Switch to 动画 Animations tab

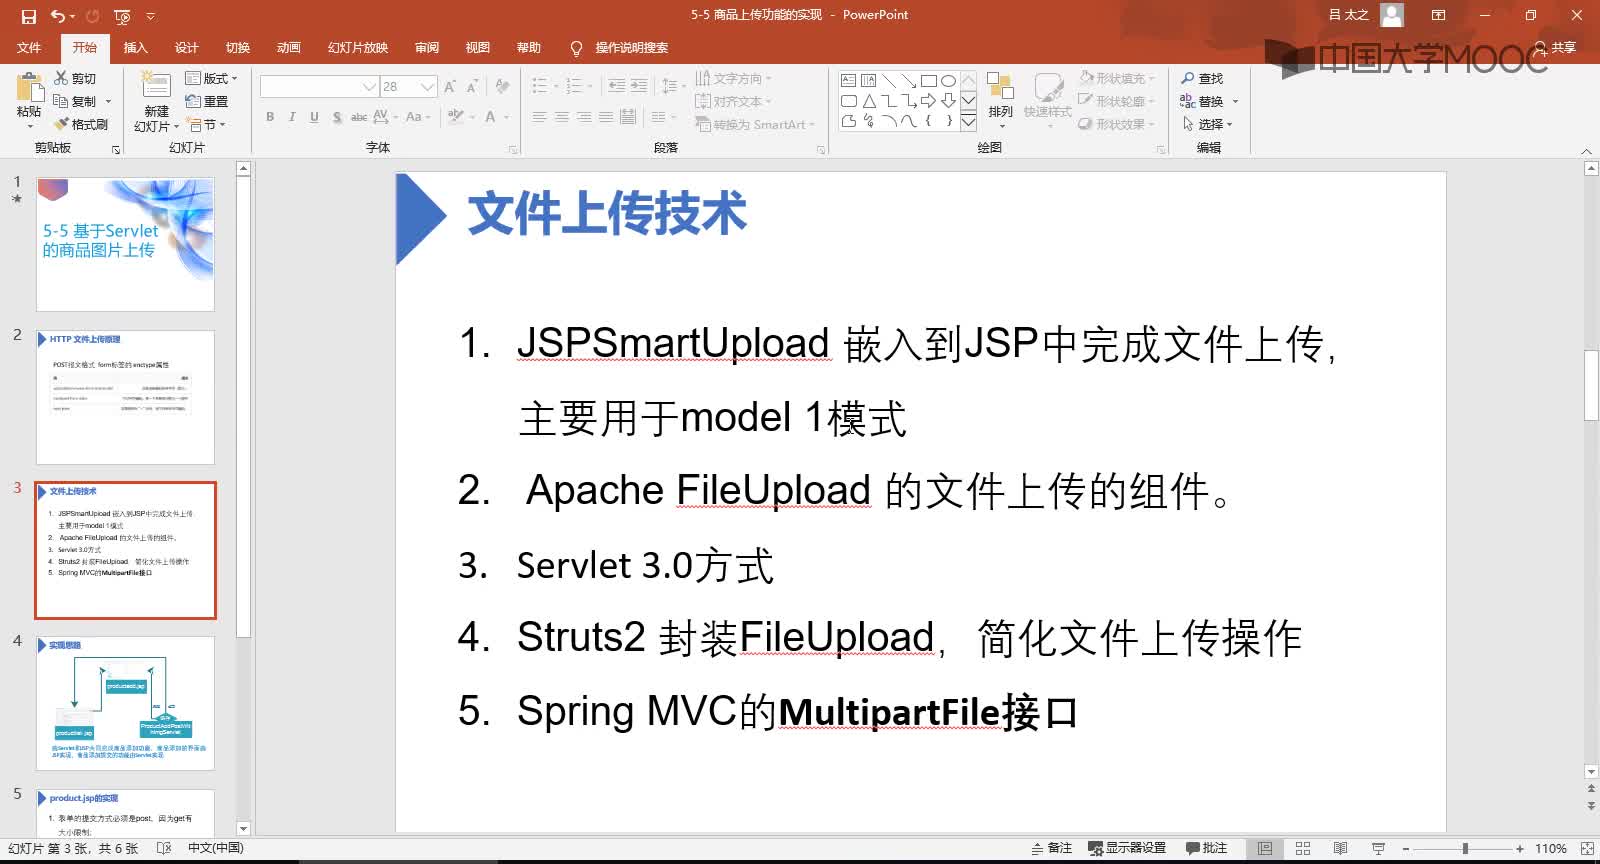(288, 47)
